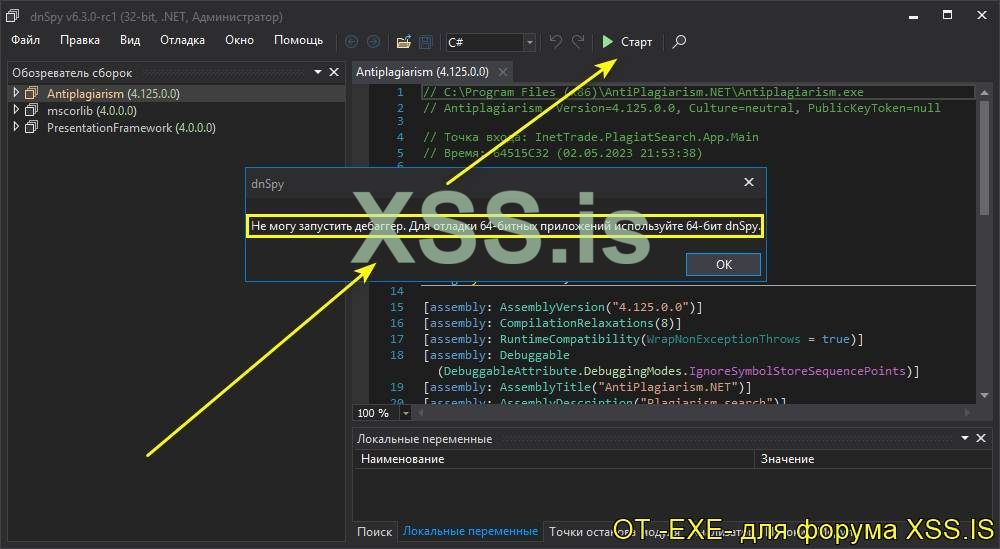Select PresentationFramework (4.0.0.0) in assembly tree
The image size is (1000, 549).
131,128
